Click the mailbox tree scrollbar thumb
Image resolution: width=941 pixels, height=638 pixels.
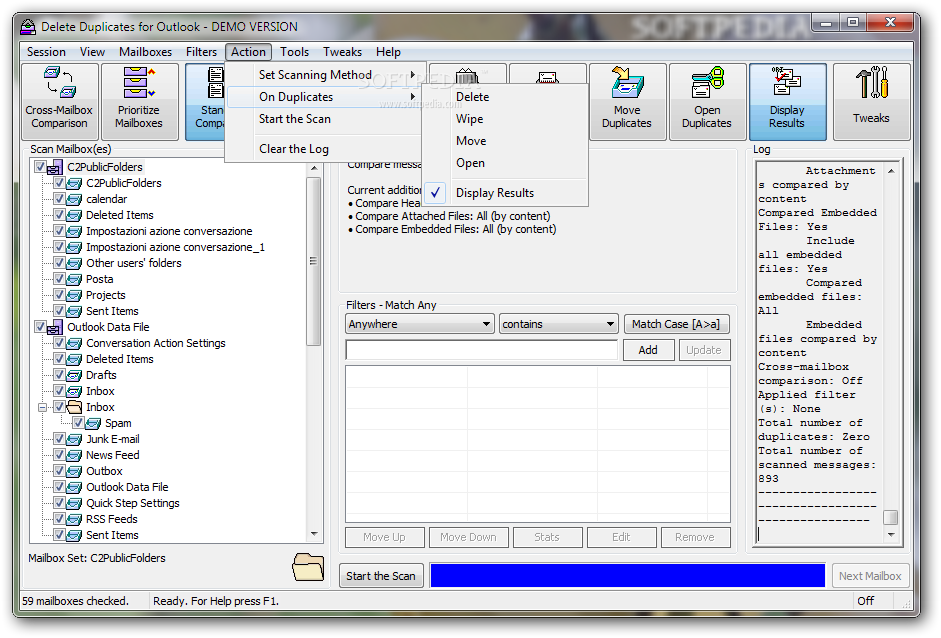(313, 261)
